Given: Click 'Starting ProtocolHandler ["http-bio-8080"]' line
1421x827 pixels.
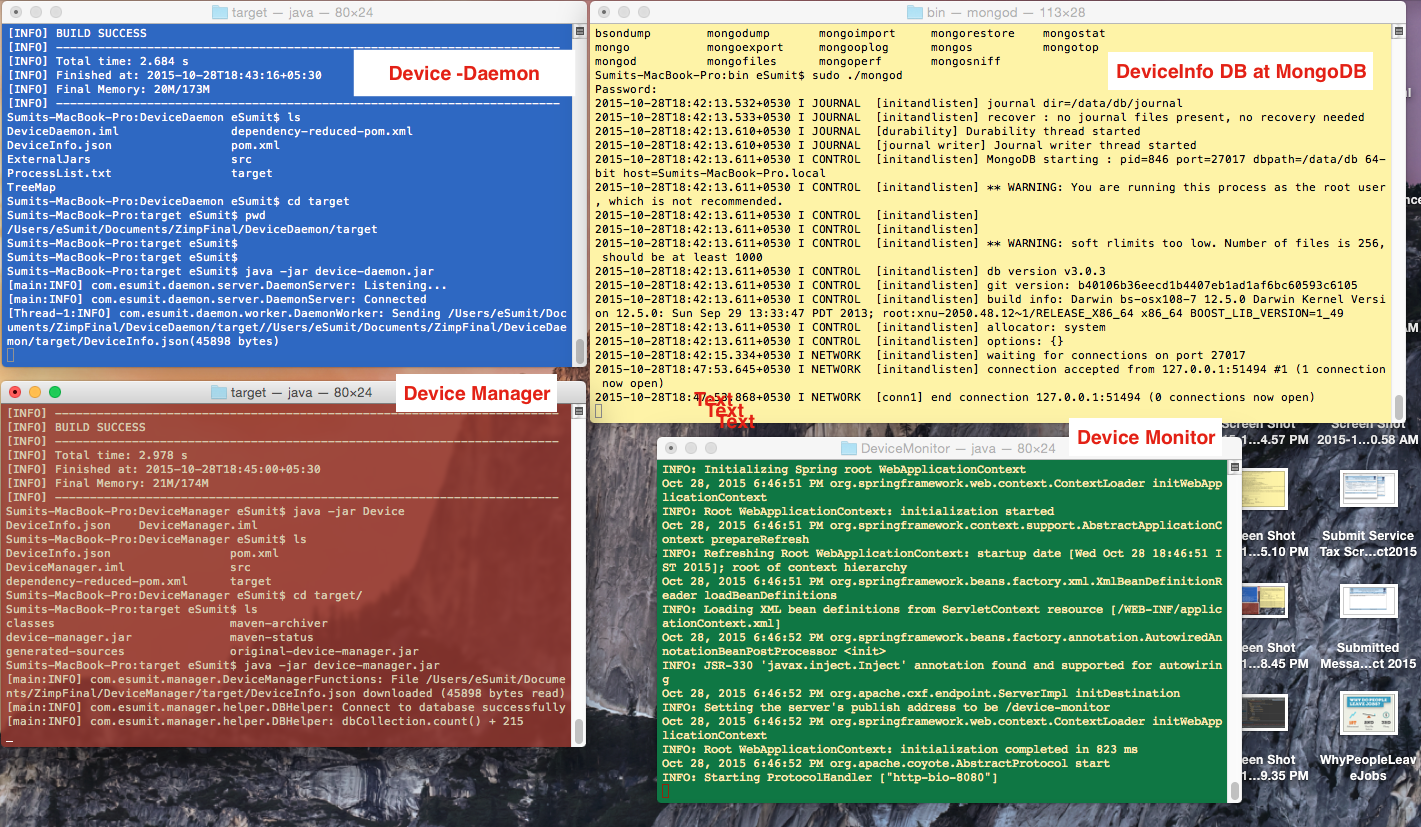Looking at the screenshot, I should 830,777.
